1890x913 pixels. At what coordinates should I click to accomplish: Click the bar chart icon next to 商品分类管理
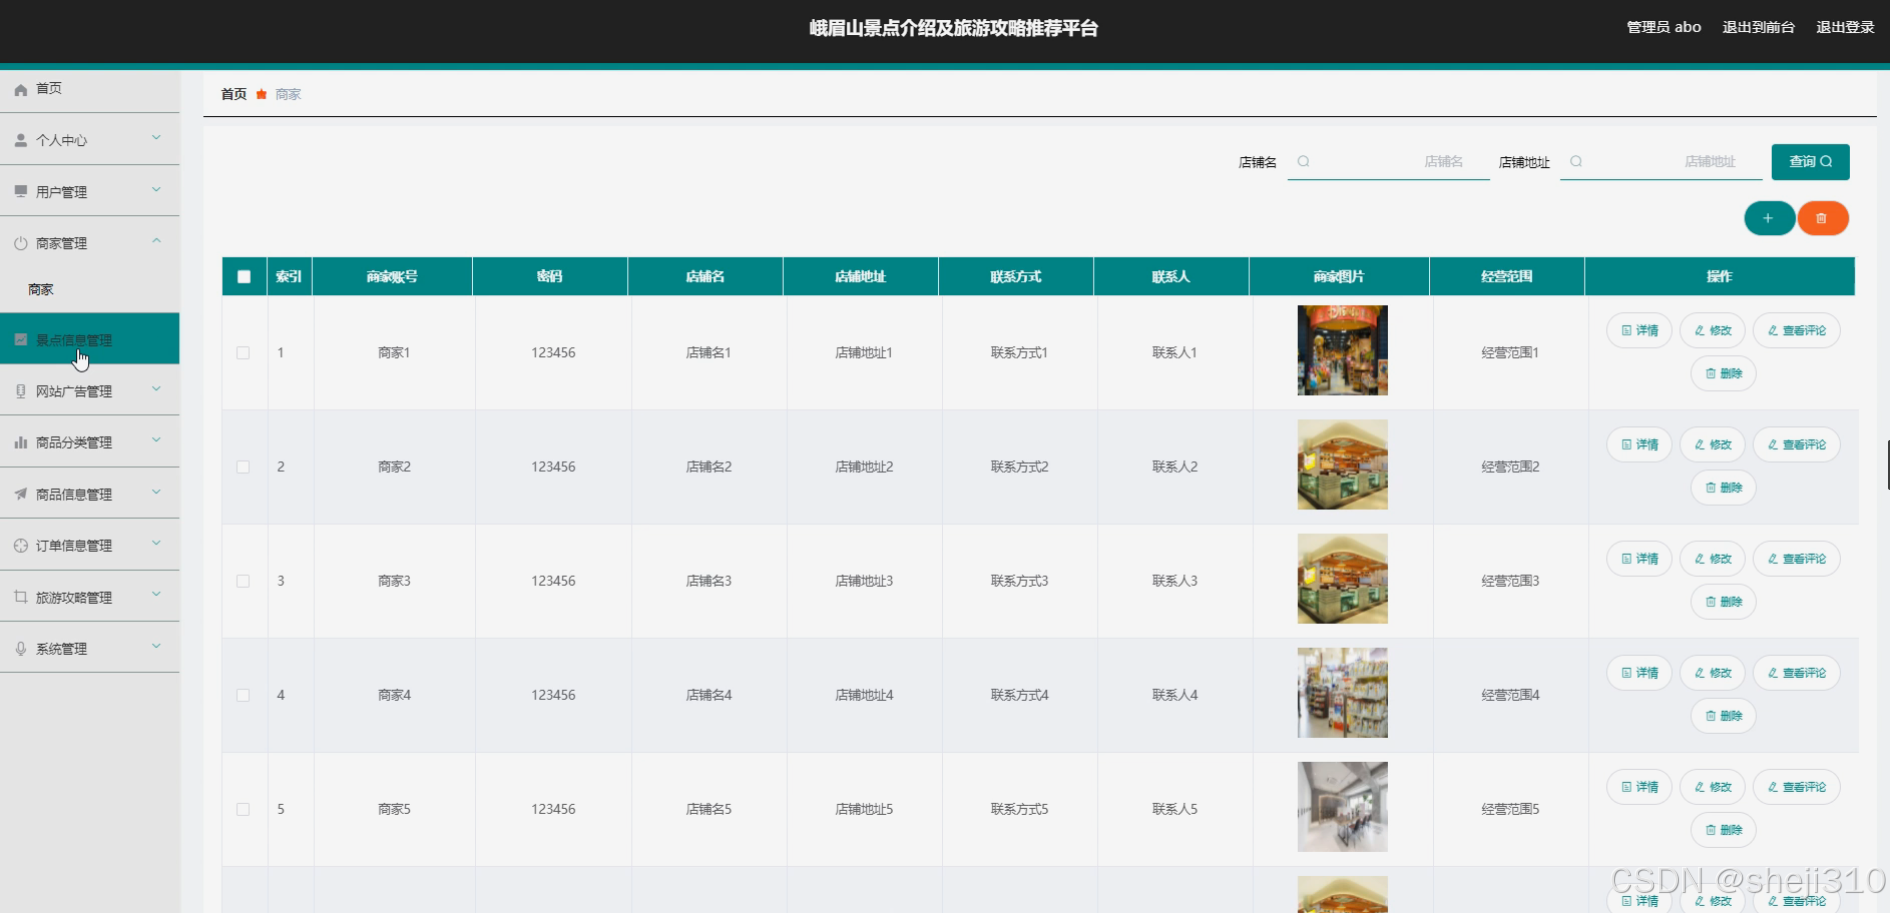20,442
